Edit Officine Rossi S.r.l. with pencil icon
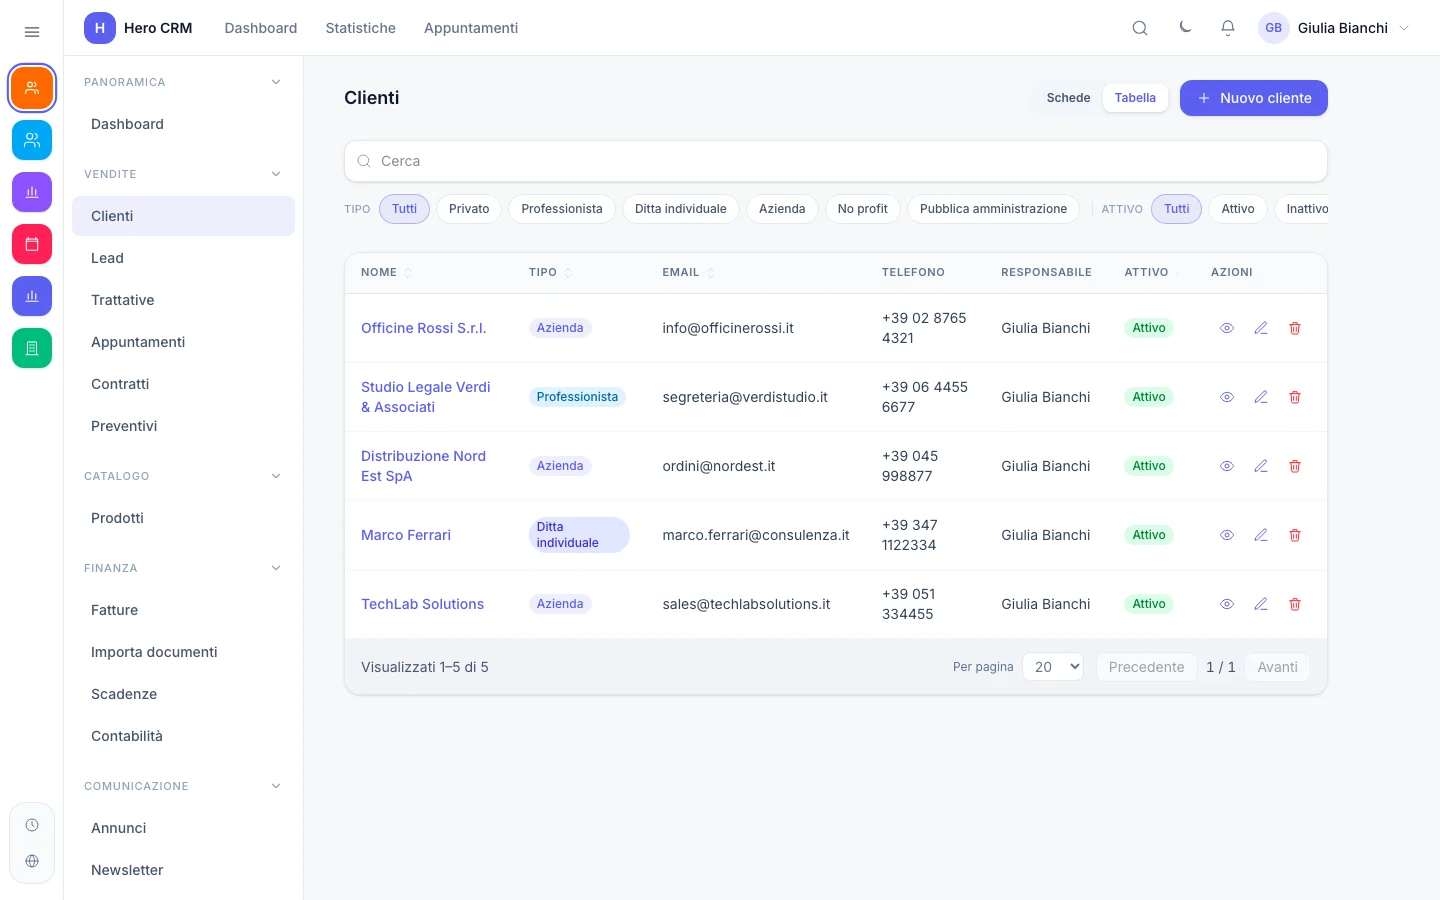This screenshot has height=900, width=1440. [1261, 328]
